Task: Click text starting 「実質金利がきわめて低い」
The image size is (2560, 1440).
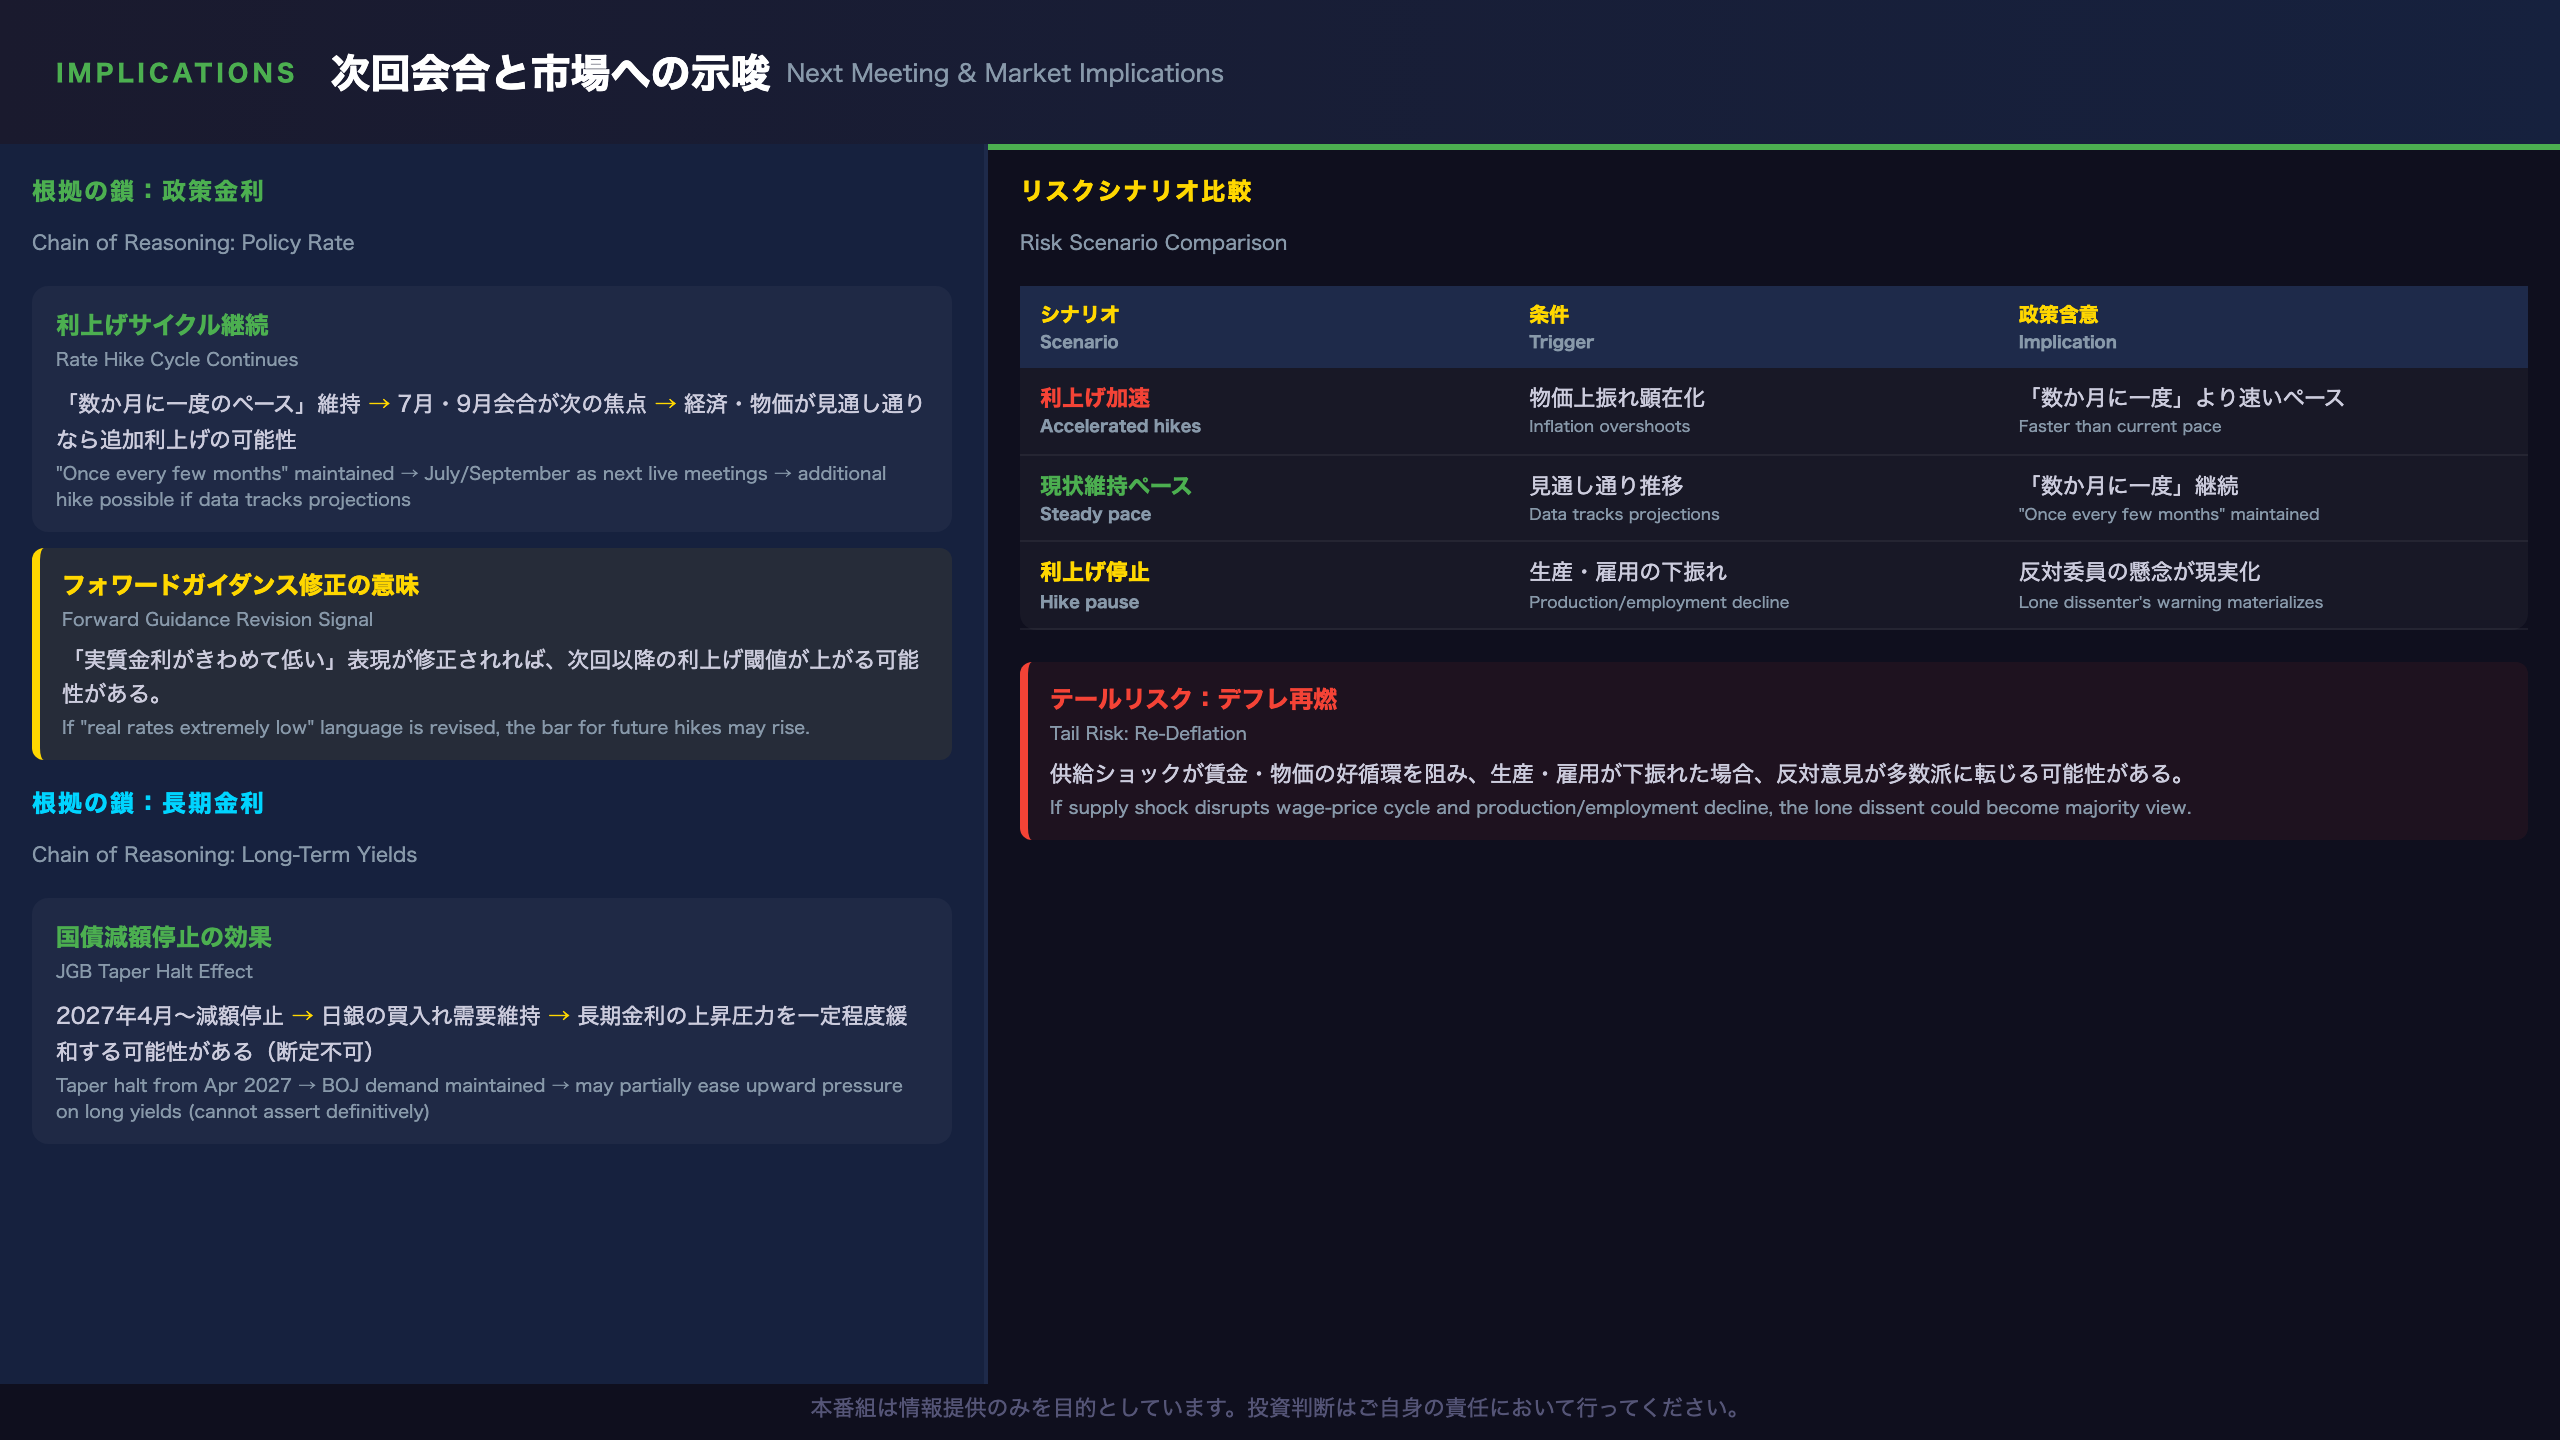Action: point(490,676)
